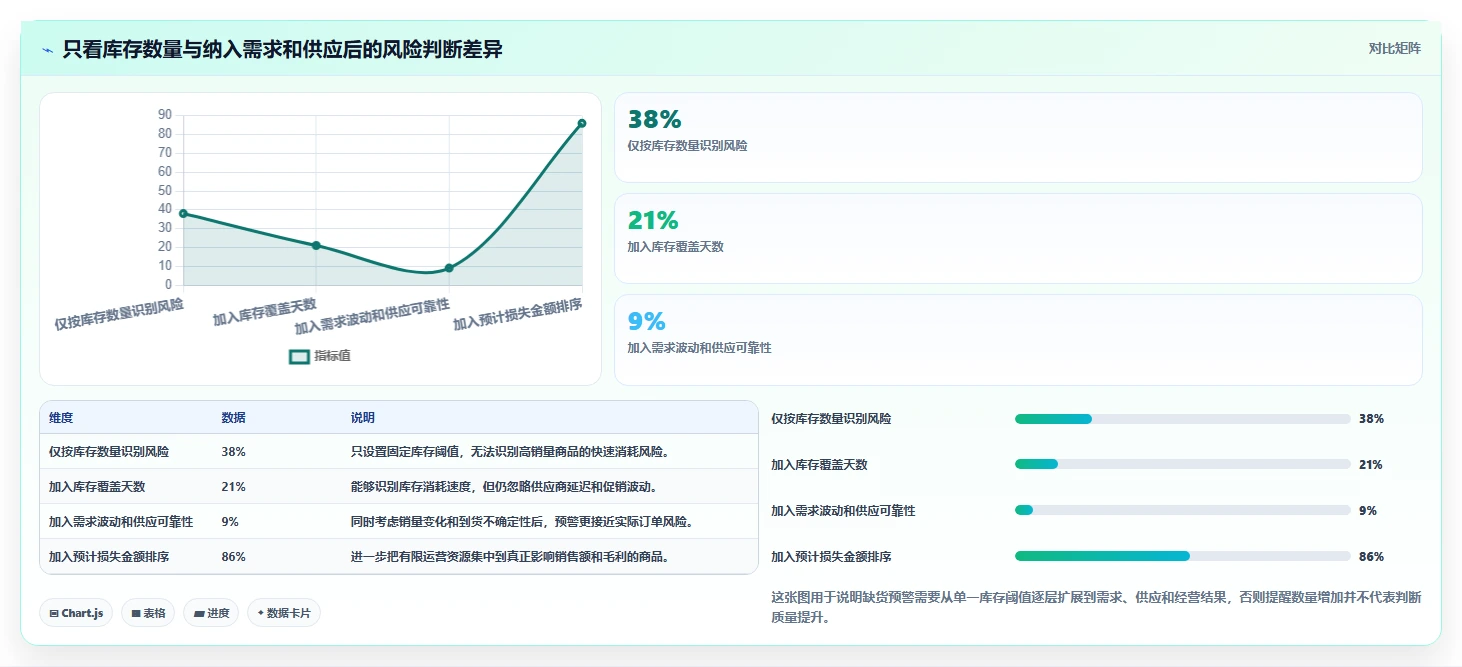Click progress label 仅按库存数量识别风险

point(831,419)
